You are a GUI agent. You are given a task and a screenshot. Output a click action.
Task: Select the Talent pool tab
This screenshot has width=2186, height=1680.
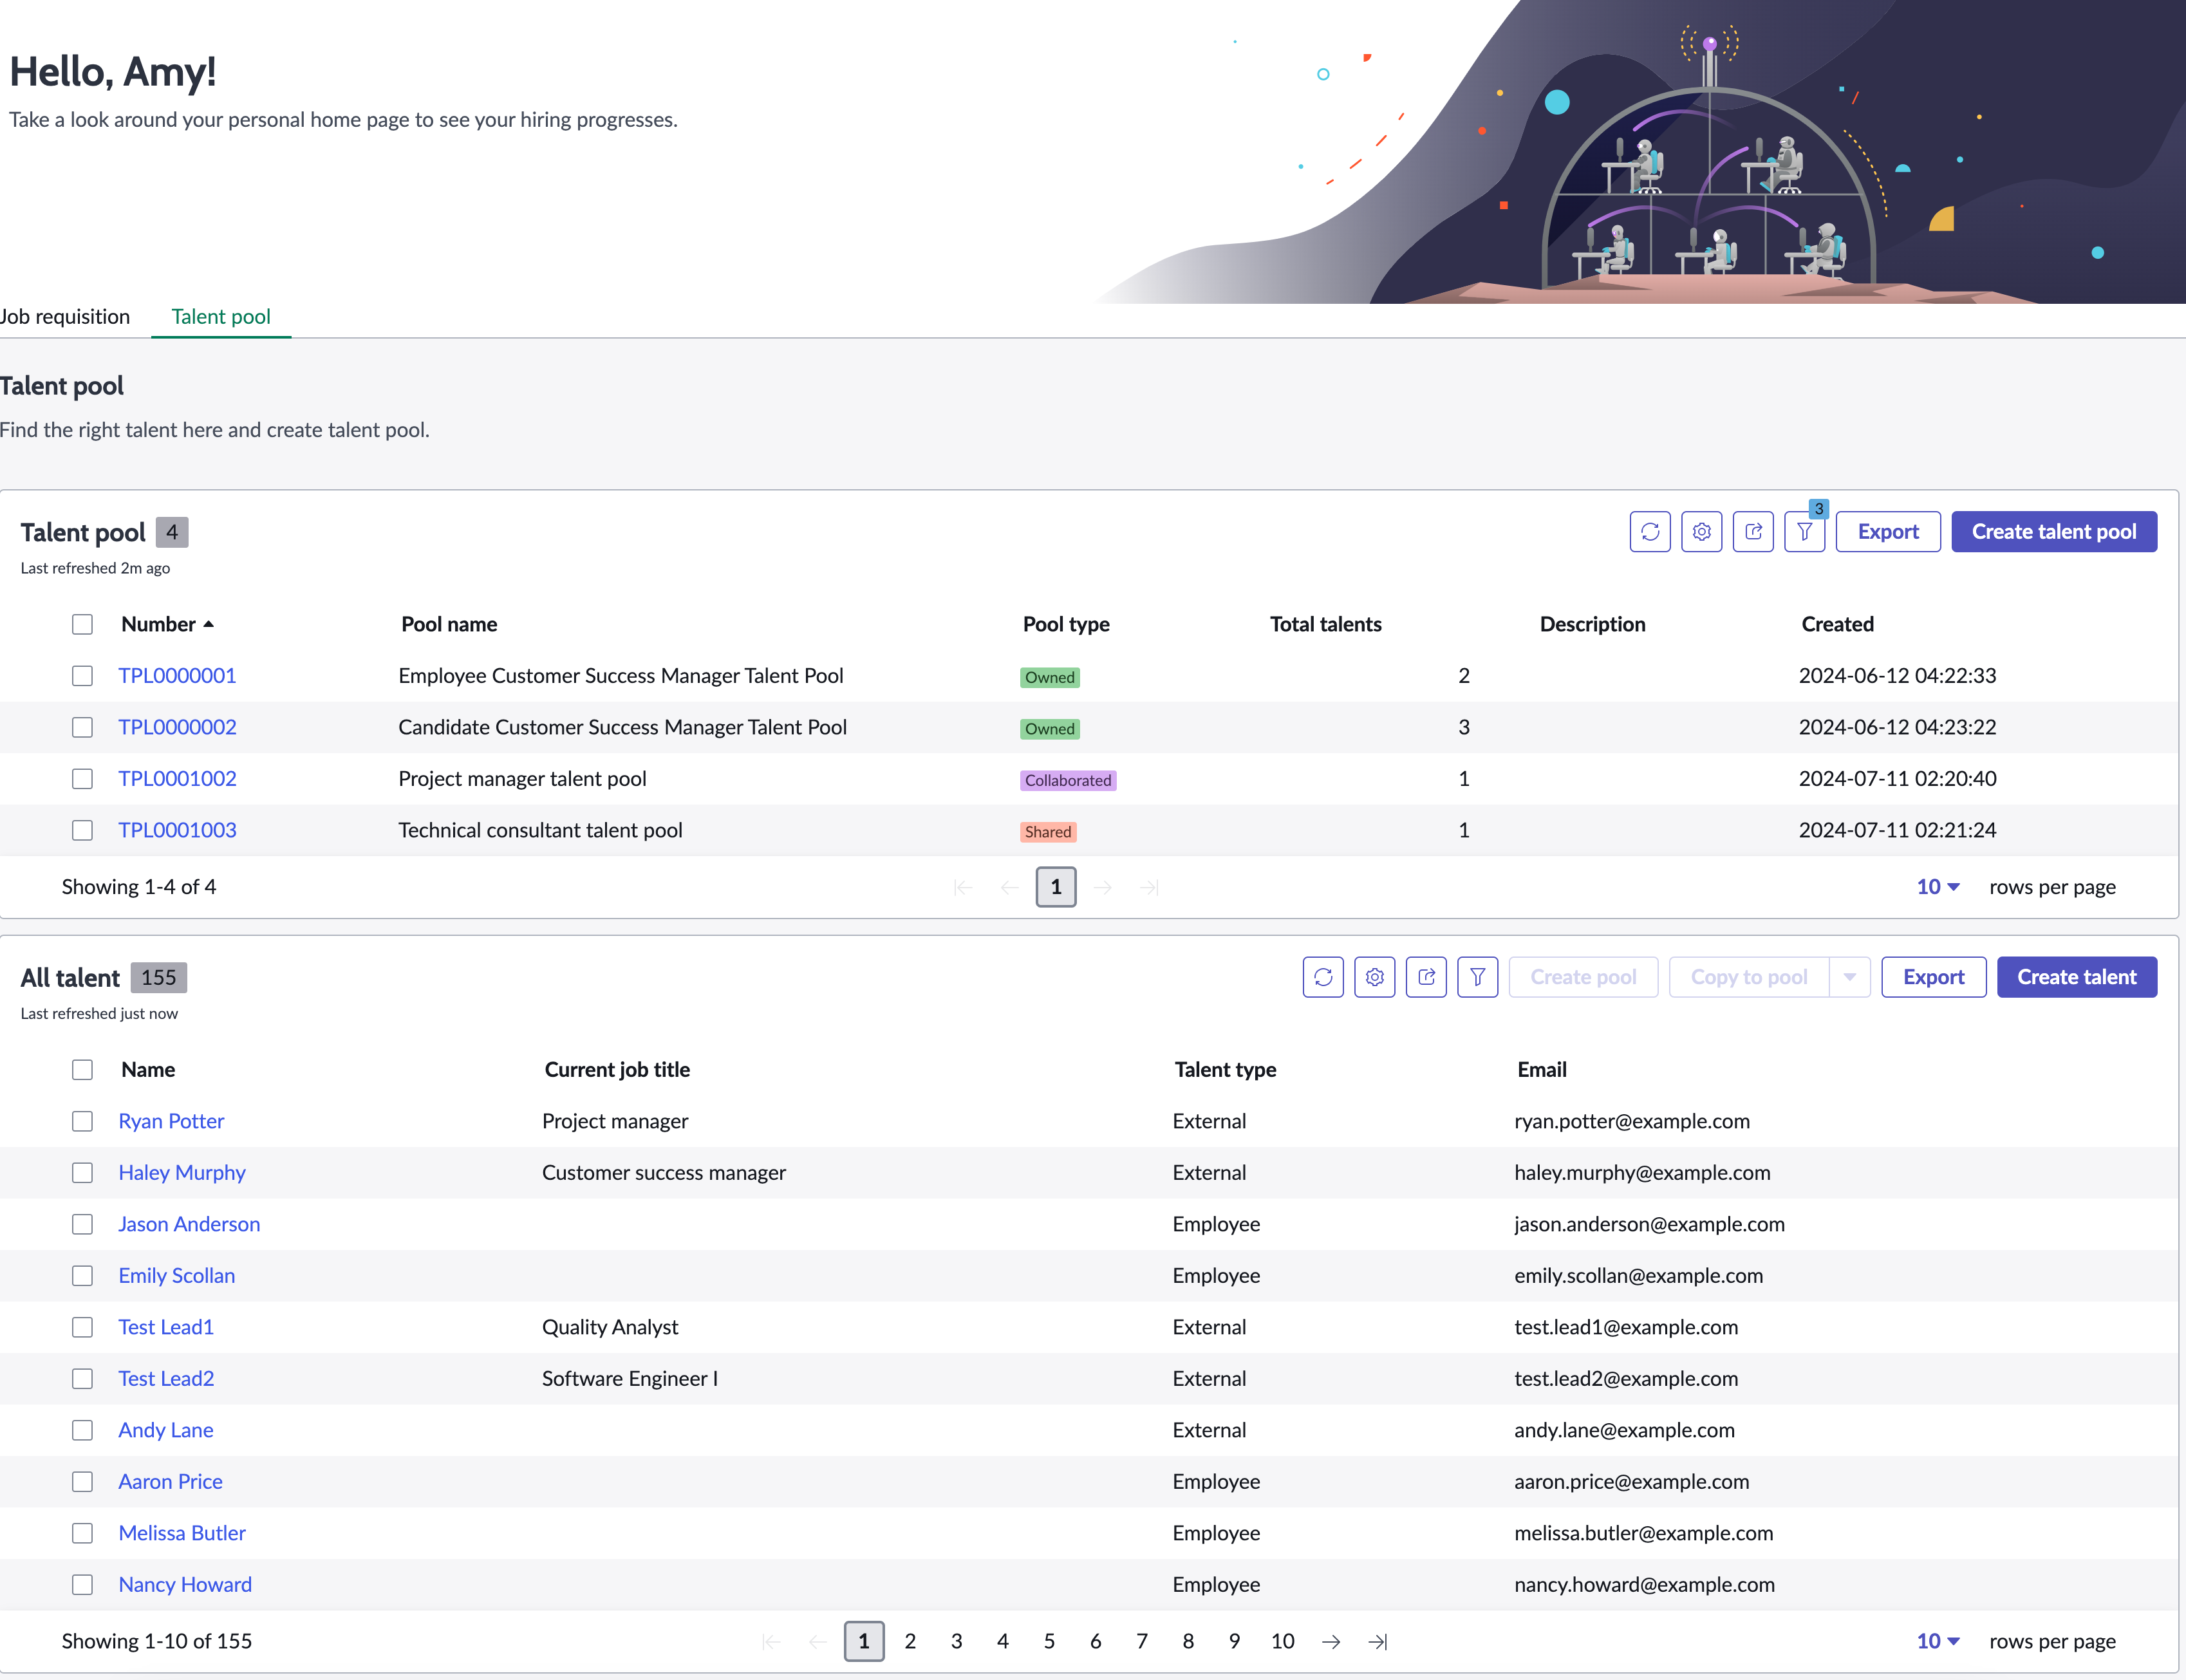coord(221,316)
